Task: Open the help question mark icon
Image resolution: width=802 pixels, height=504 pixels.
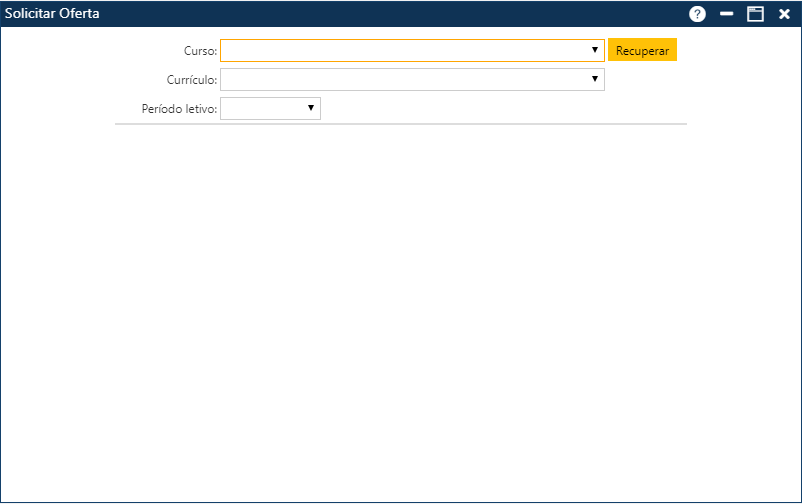Action: 697,14
